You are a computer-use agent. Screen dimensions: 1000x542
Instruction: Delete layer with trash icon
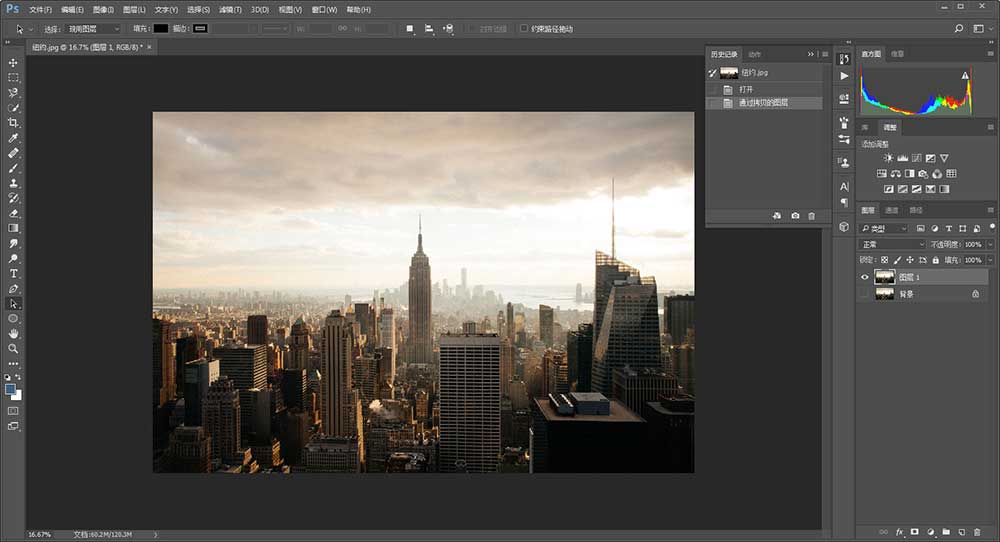(977, 532)
